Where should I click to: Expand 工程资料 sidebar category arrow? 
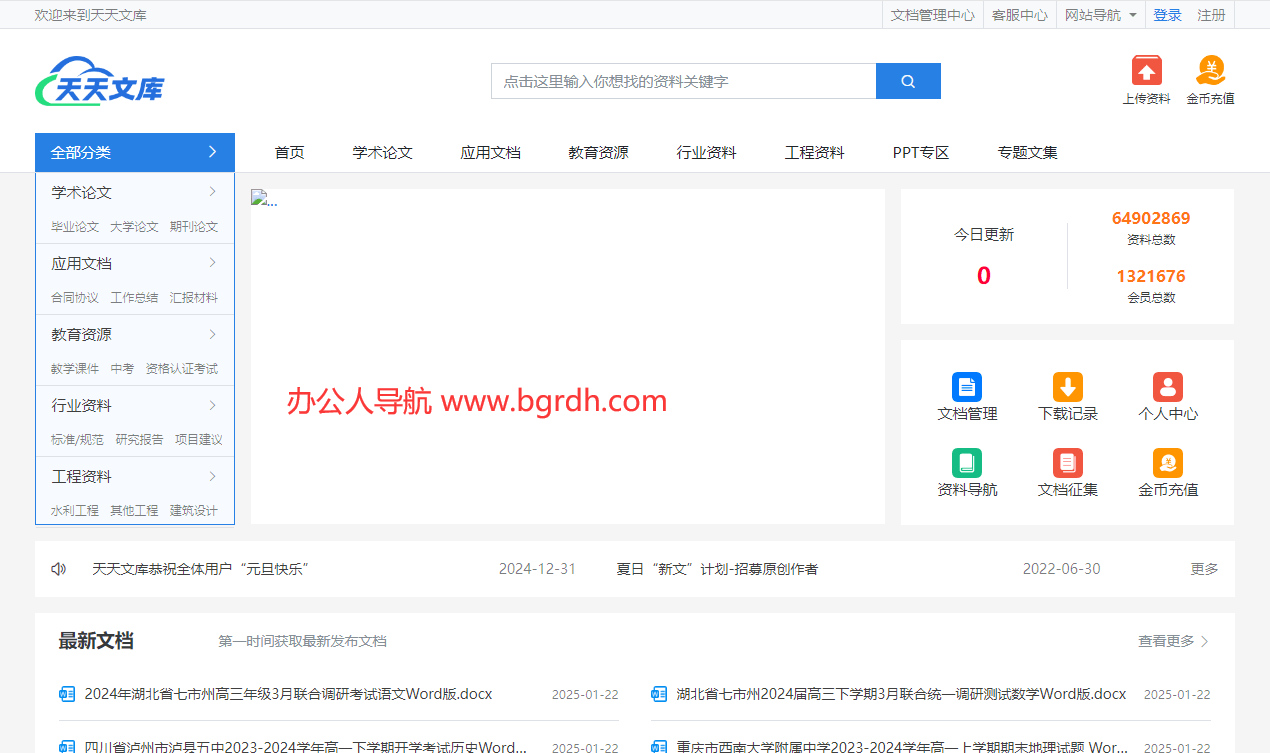tap(212, 476)
